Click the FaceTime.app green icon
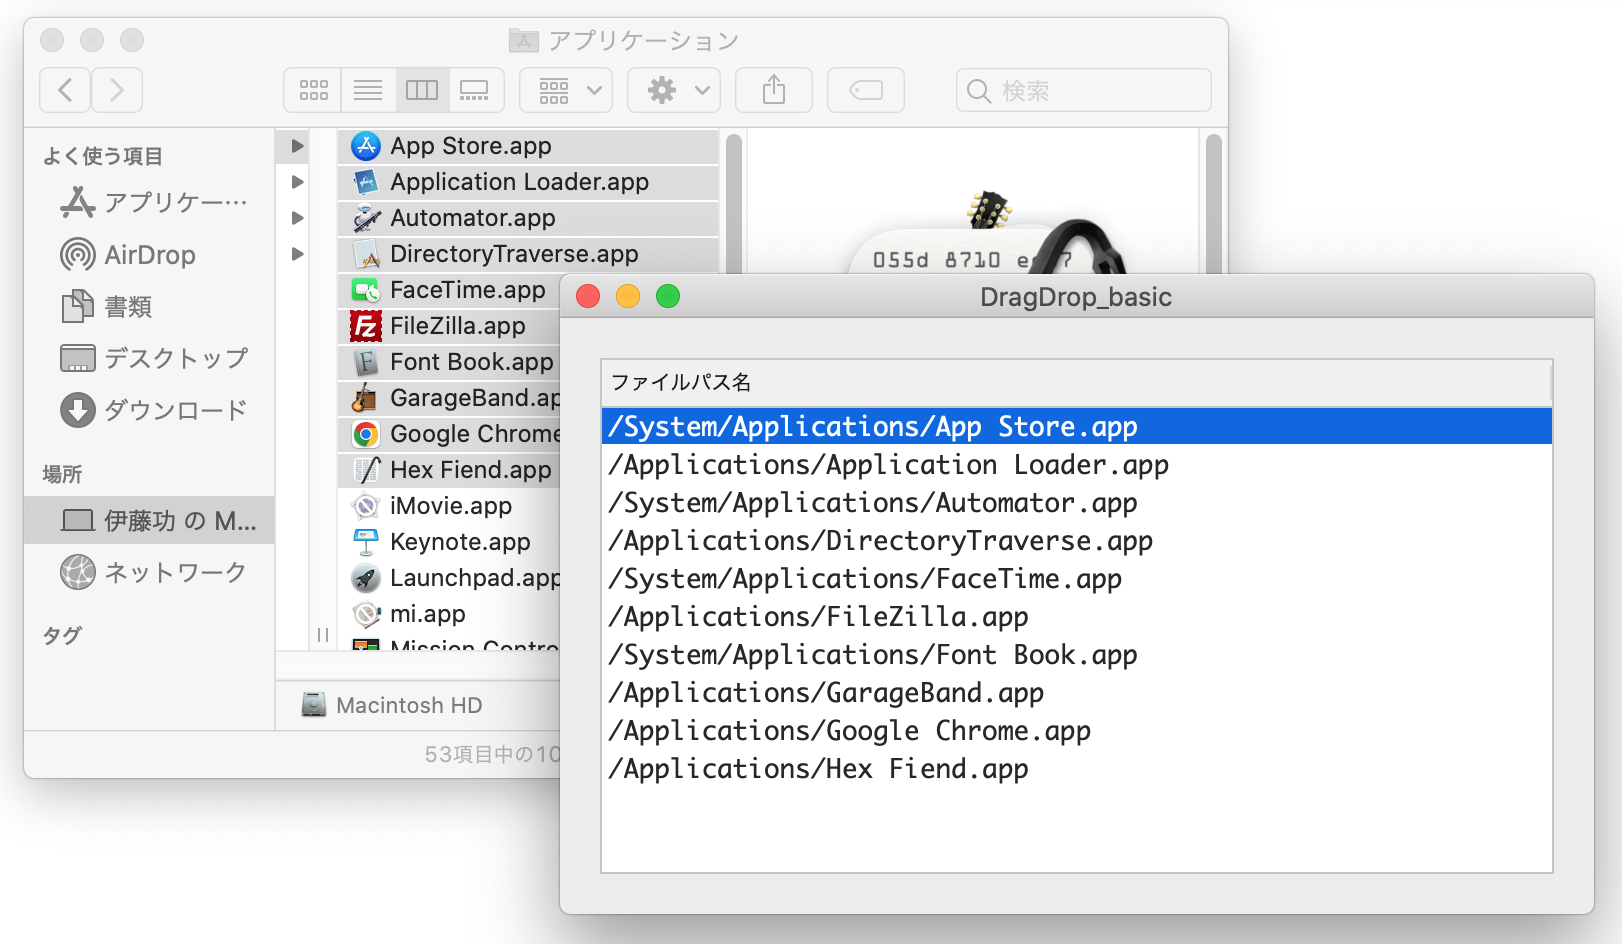The height and width of the screenshot is (944, 1622). pos(366,290)
